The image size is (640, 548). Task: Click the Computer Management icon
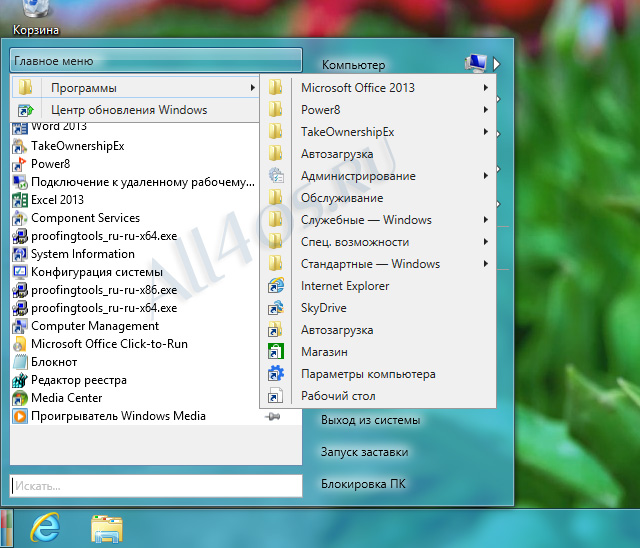[20, 326]
